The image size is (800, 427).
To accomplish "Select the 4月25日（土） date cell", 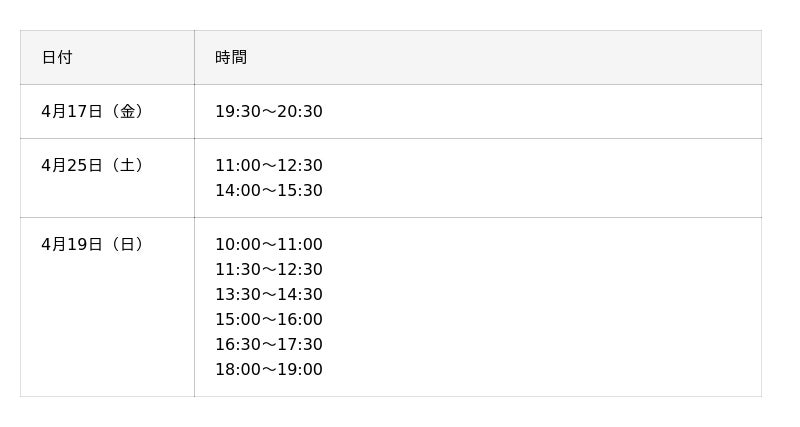I will click(92, 165).
